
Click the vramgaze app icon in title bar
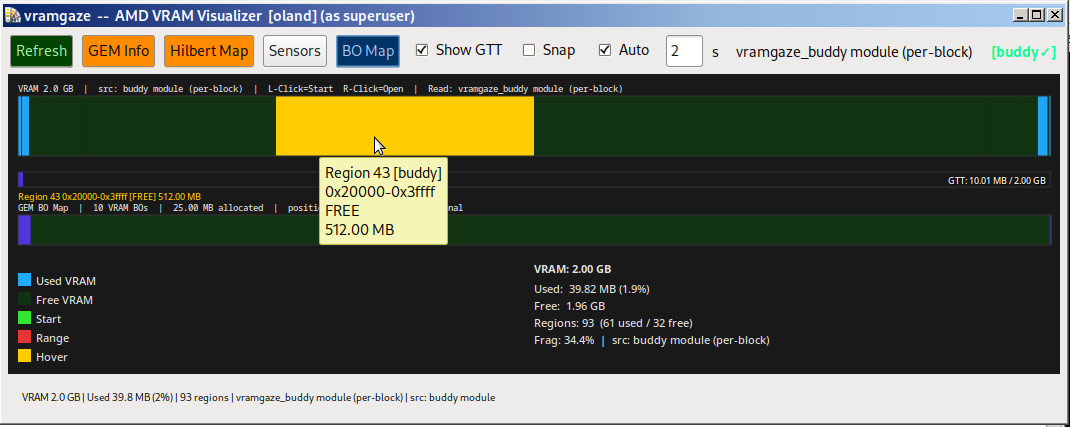point(12,17)
